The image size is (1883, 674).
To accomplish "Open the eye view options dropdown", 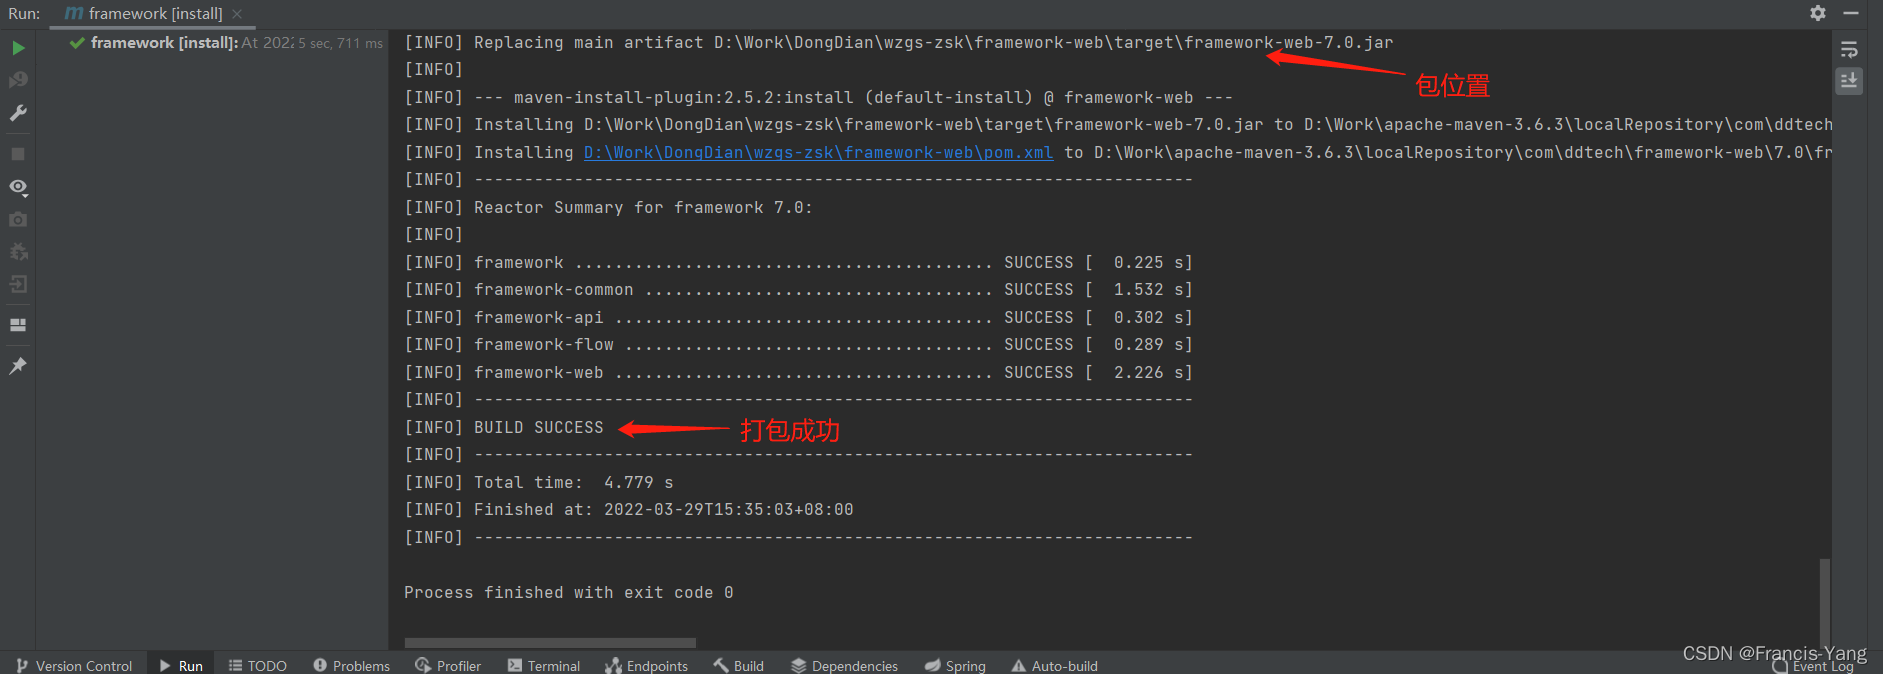I will click(x=18, y=187).
